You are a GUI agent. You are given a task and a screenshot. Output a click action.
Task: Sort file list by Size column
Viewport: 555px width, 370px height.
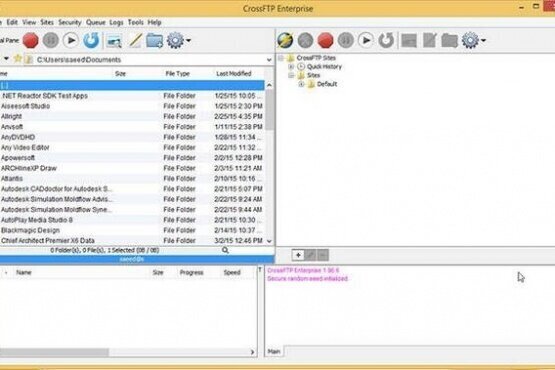click(x=120, y=74)
